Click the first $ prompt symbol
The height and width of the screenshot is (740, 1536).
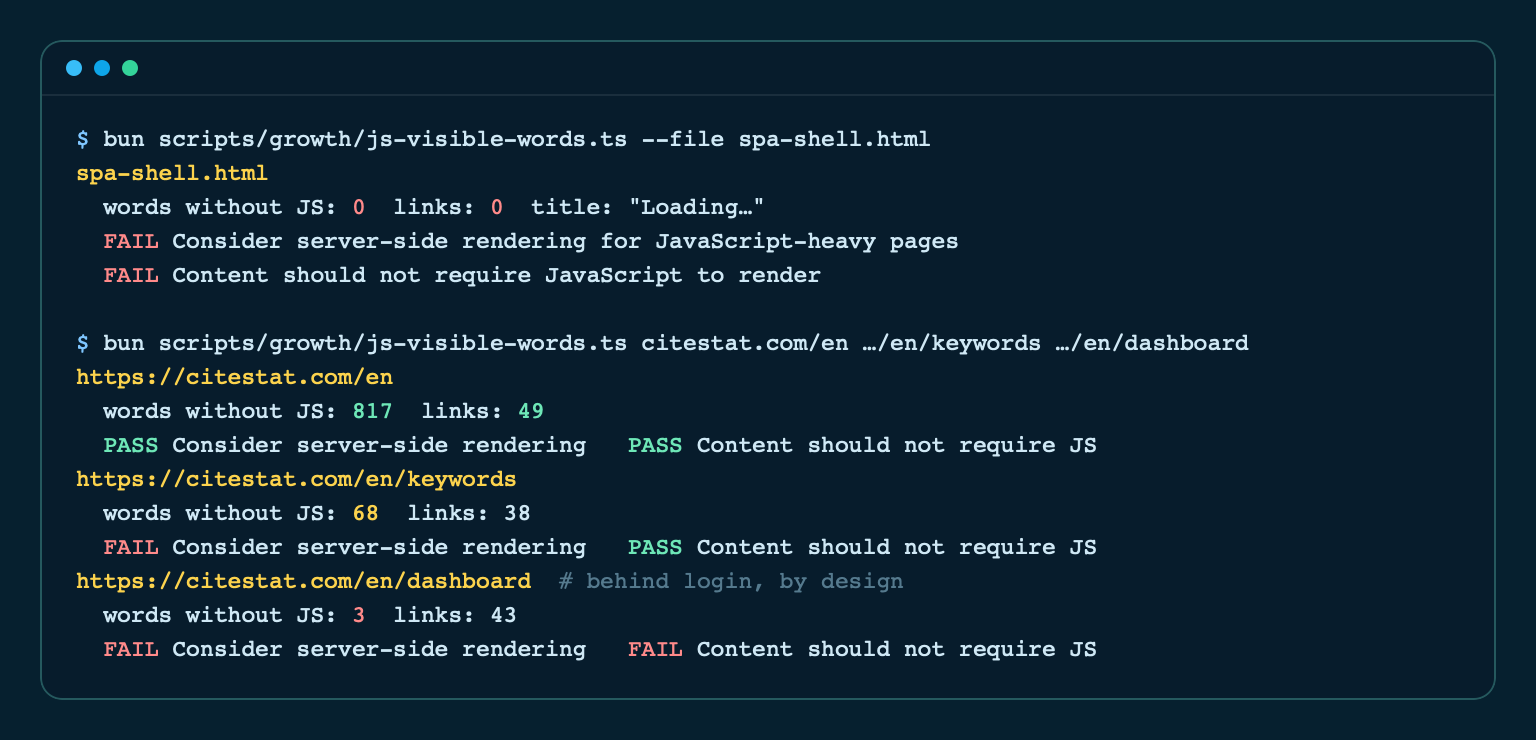(82, 139)
